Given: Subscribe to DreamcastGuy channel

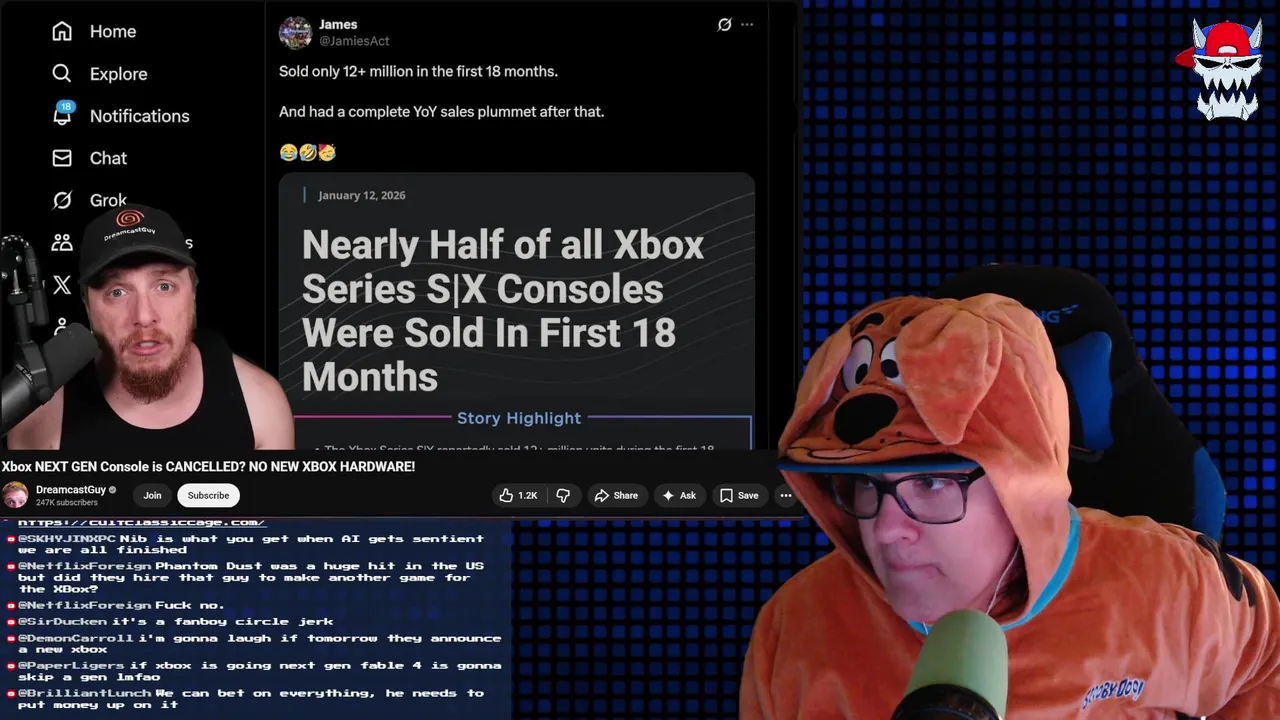Looking at the screenshot, I should [x=208, y=495].
